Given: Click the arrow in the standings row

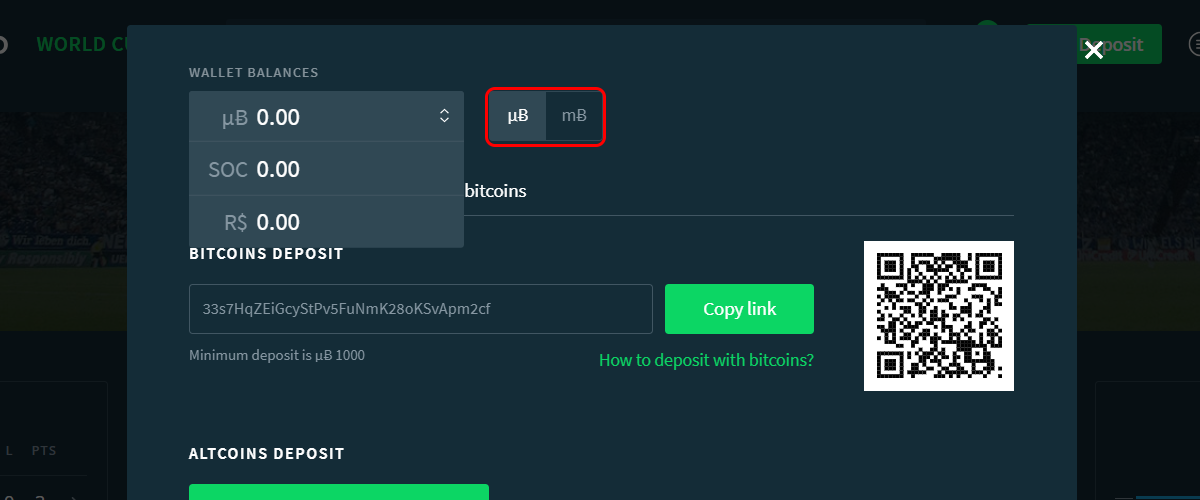Looking at the screenshot, I should click(x=75, y=496).
